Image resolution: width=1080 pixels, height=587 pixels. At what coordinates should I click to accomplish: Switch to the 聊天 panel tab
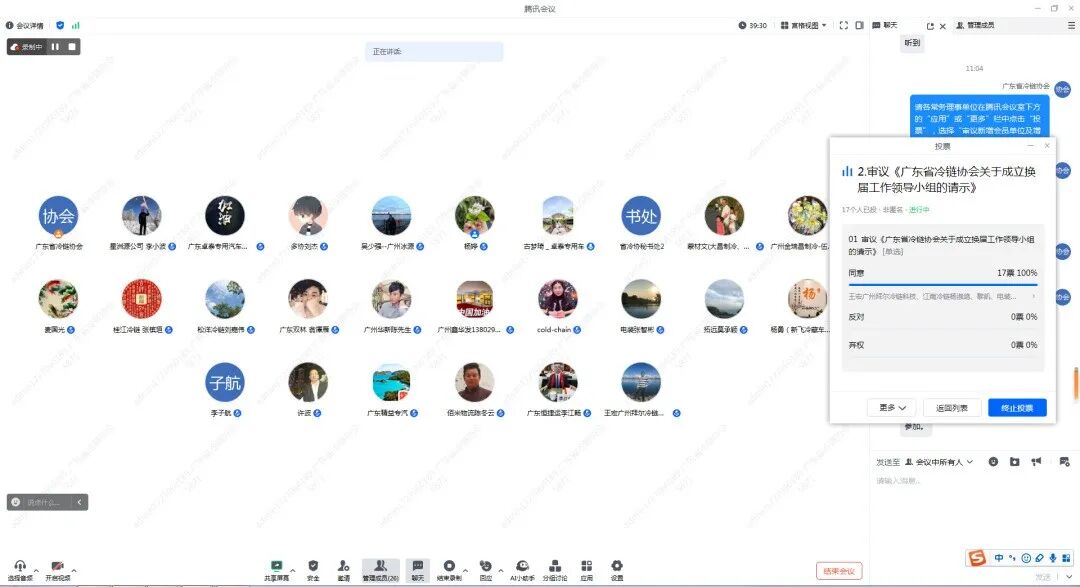coord(885,25)
